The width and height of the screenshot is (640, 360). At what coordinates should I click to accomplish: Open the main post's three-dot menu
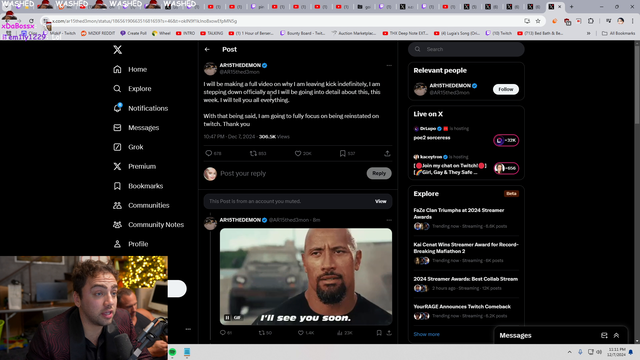tap(389, 65)
